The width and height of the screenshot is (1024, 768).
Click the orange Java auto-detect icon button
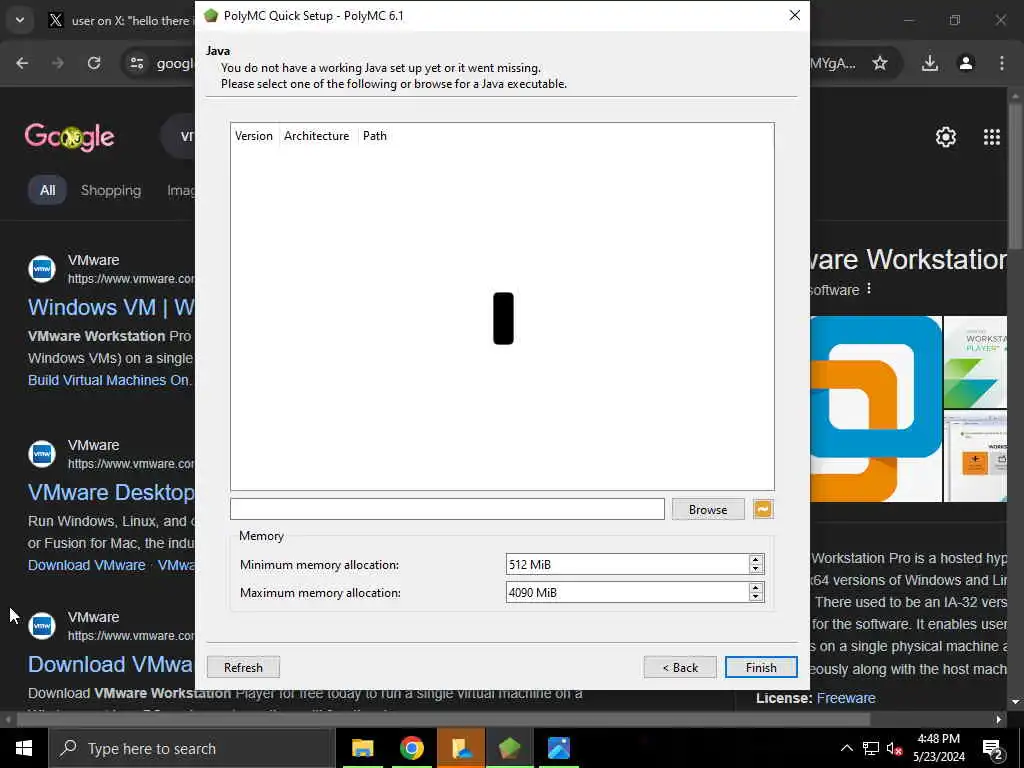(x=763, y=509)
